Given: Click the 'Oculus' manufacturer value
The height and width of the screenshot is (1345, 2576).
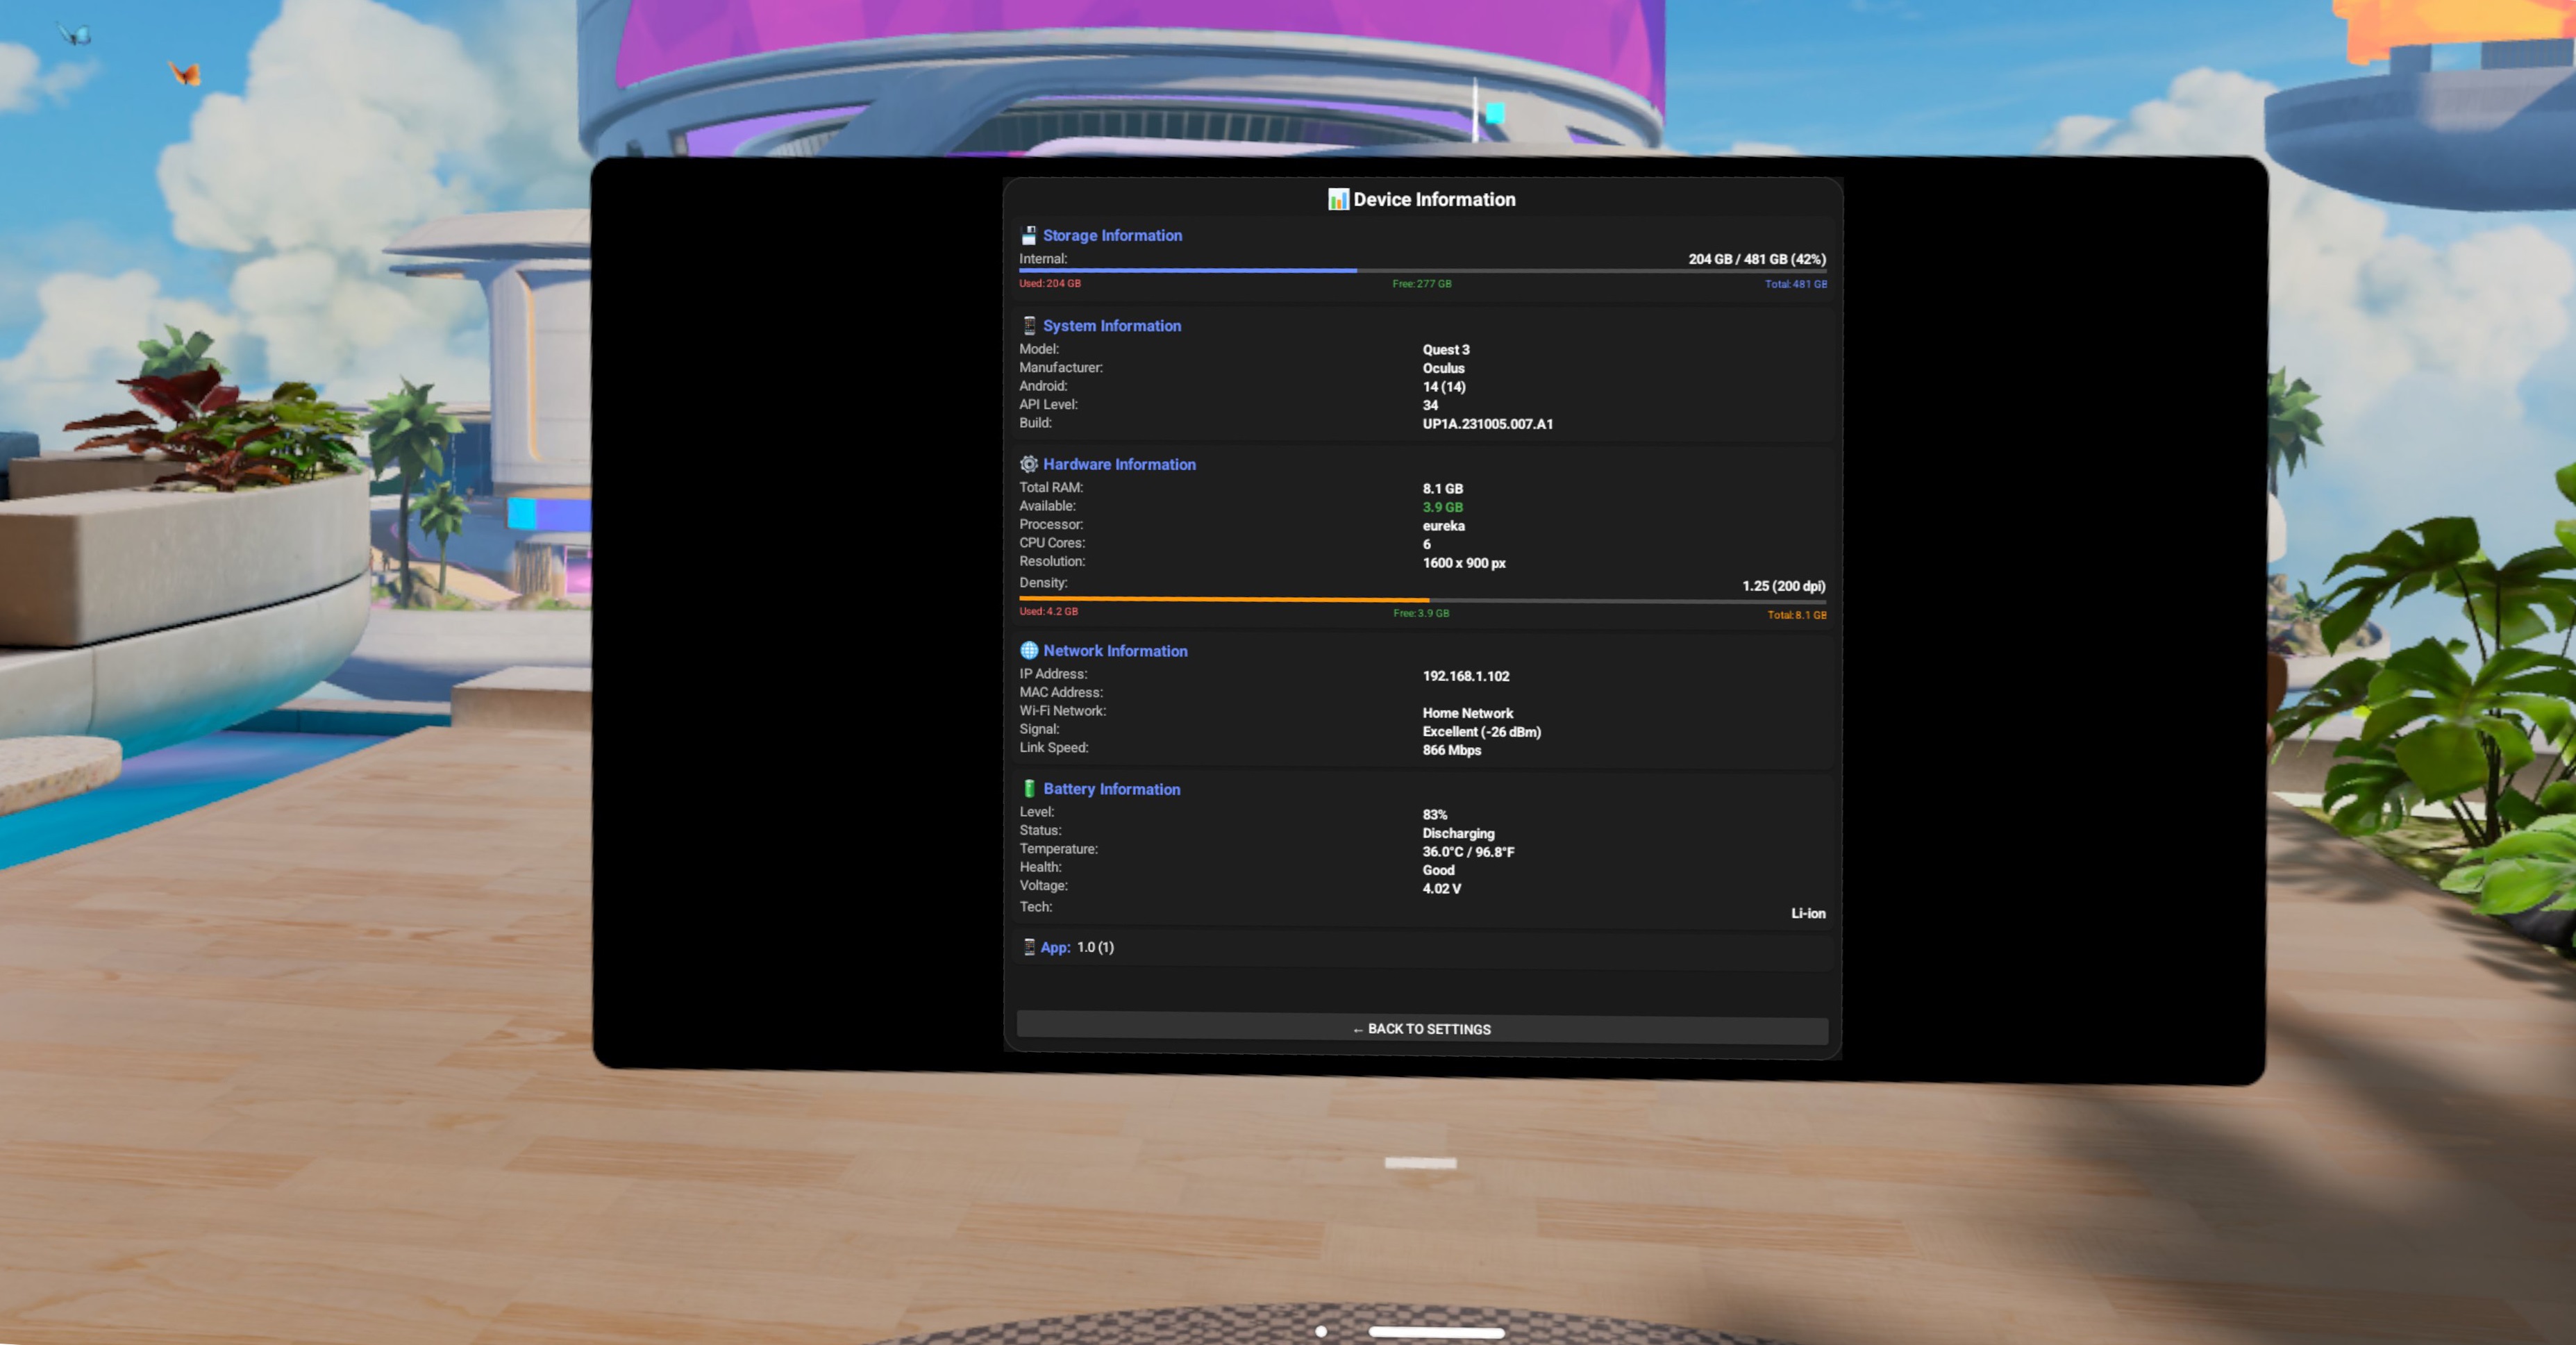Looking at the screenshot, I should pos(1443,368).
